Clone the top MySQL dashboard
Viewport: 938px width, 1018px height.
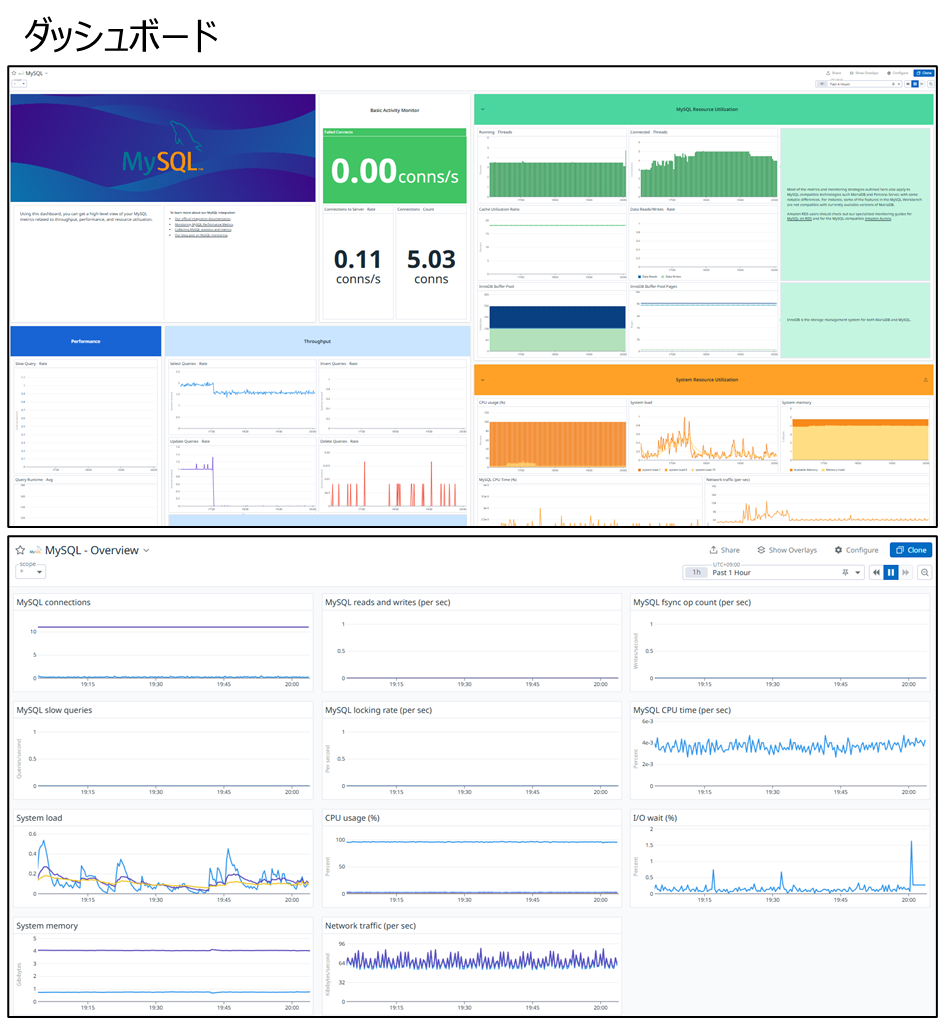[x=924, y=73]
